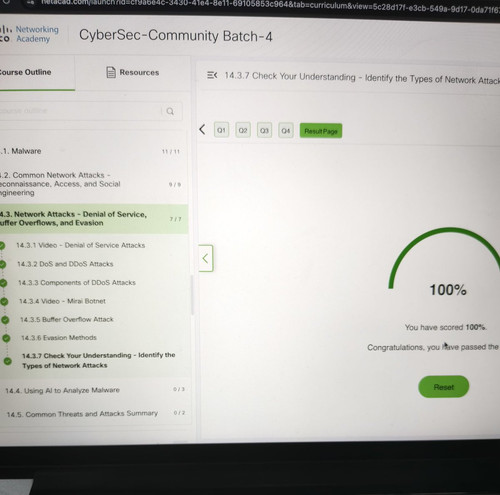The image size is (500, 495).
Task: Click green checkmark beside 14.3.4 Mirai Botnet
Action: click(x=4, y=302)
